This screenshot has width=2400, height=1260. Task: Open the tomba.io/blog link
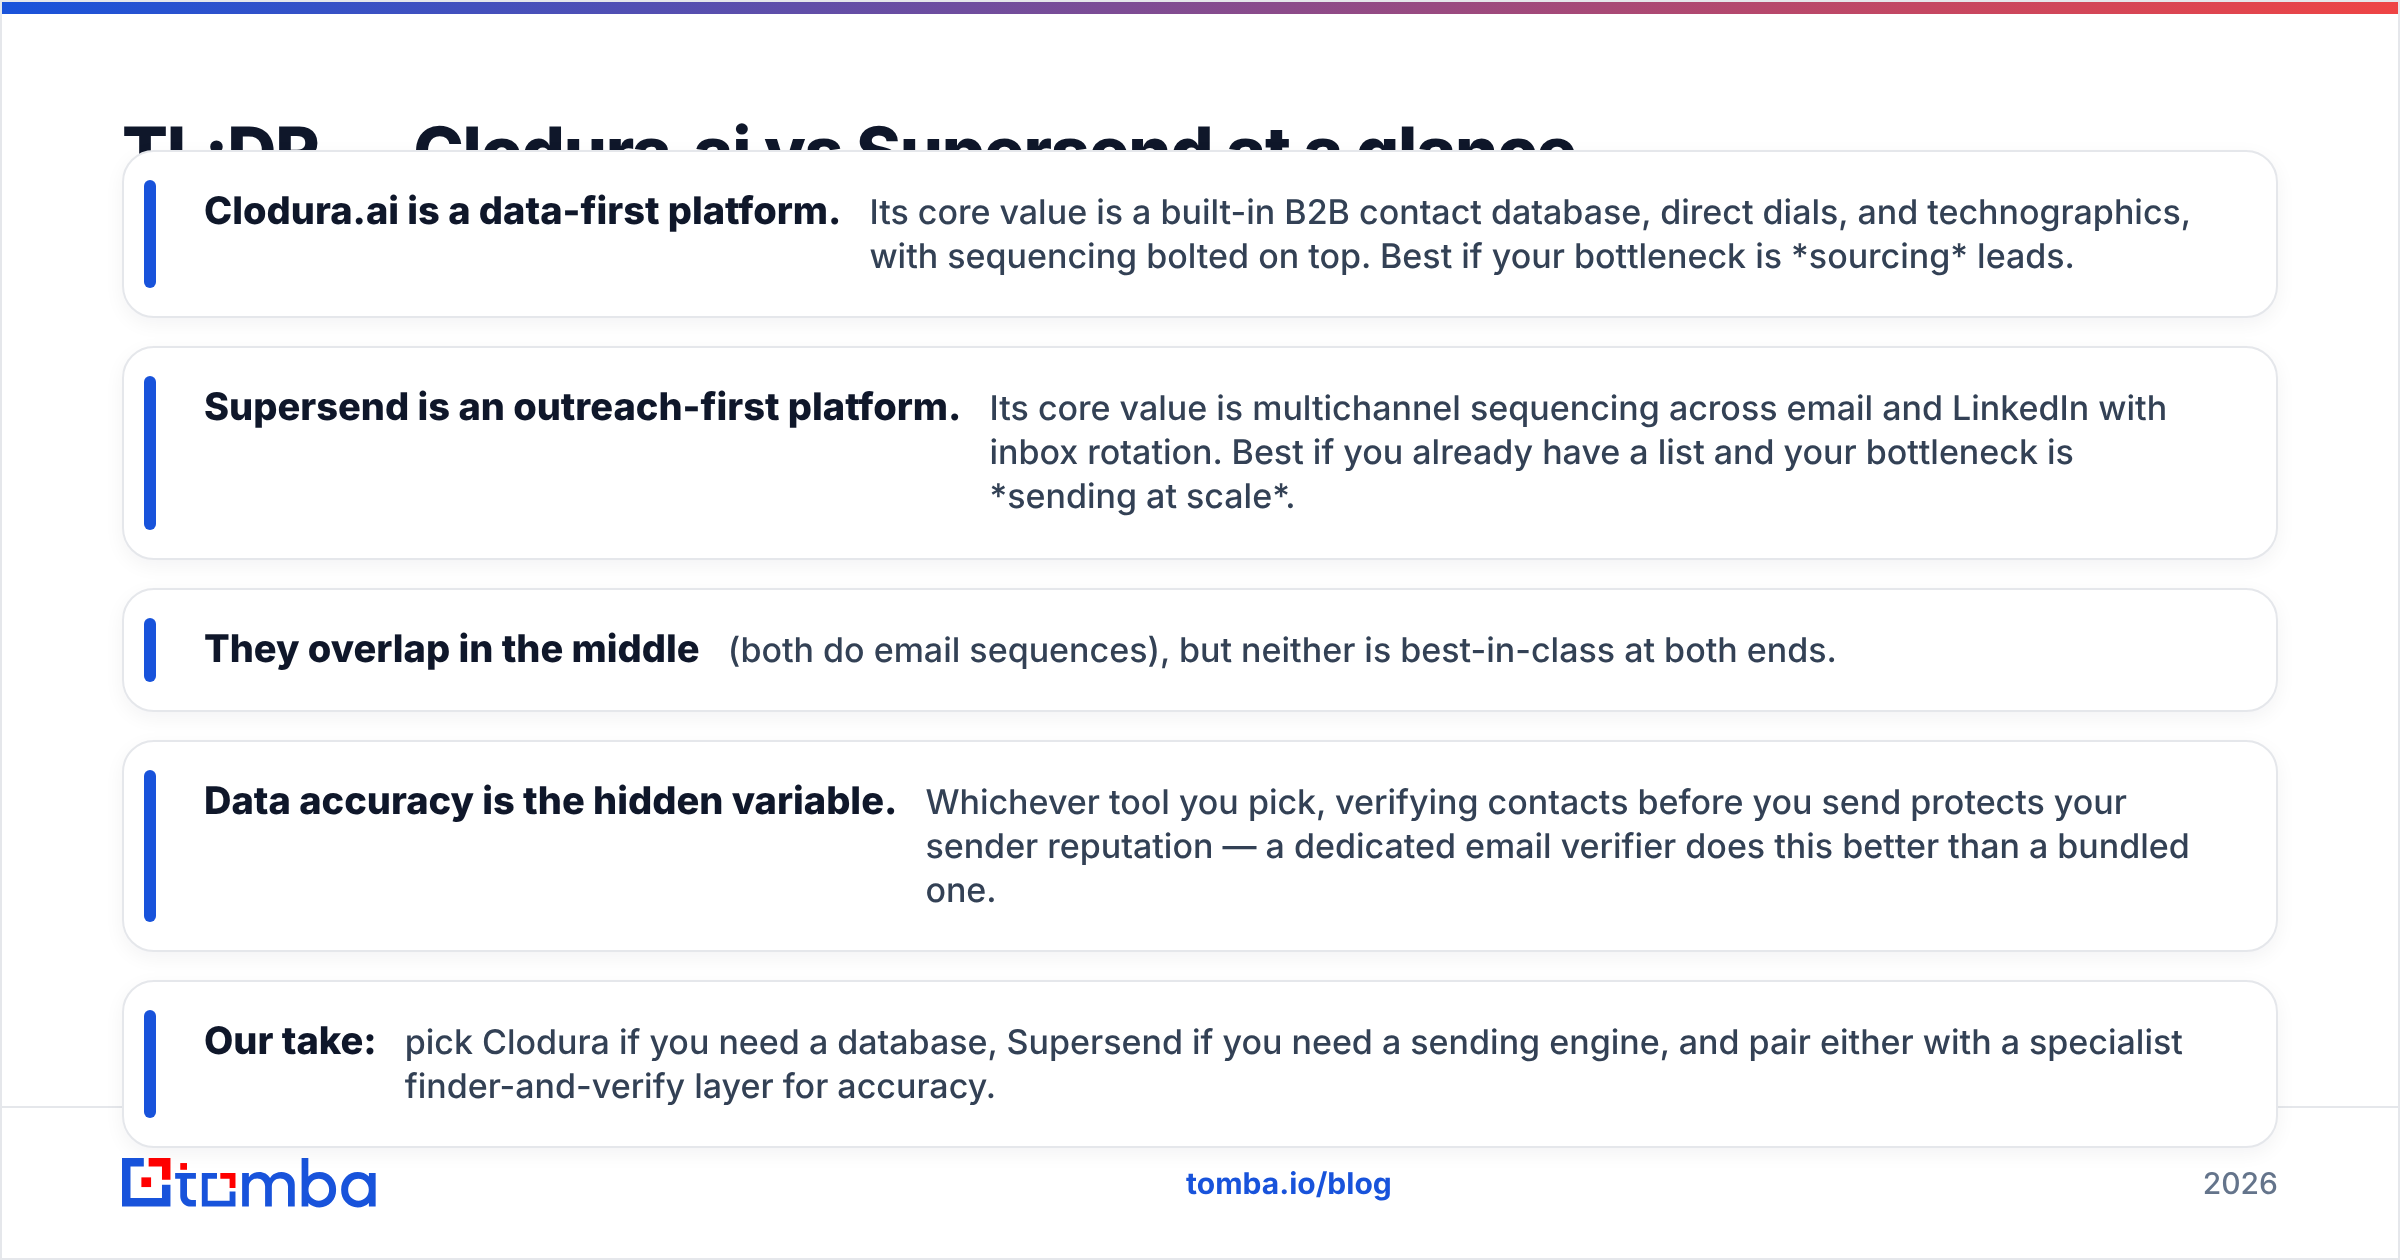tap(1288, 1184)
